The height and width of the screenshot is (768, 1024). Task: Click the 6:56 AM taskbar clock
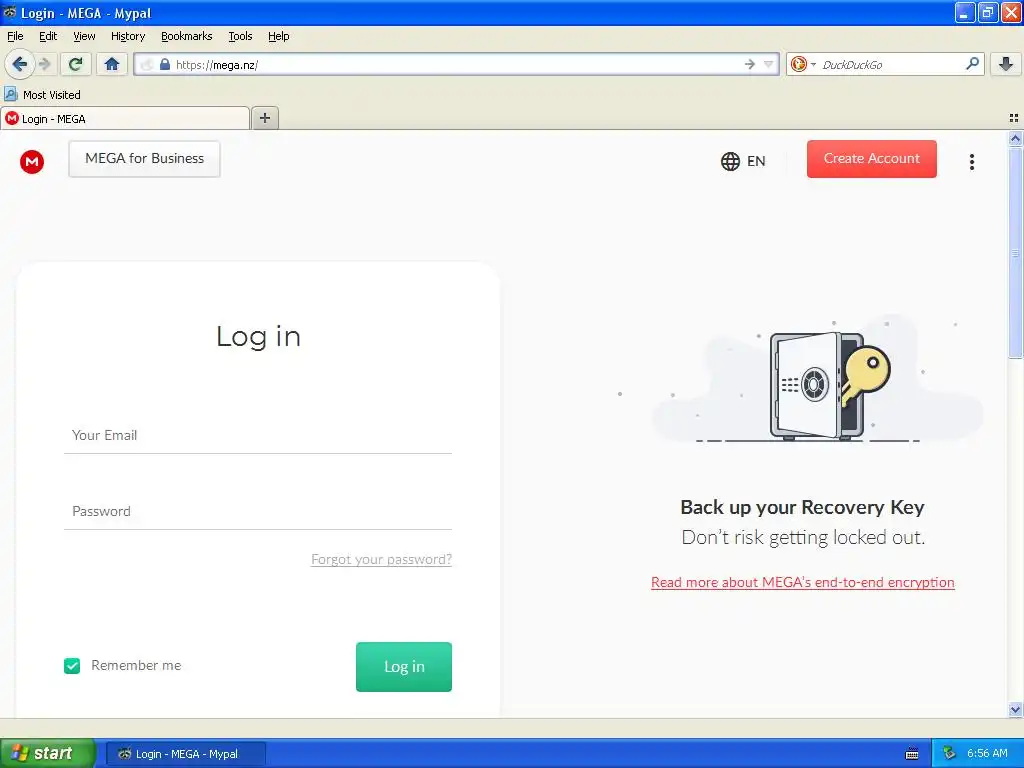987,754
